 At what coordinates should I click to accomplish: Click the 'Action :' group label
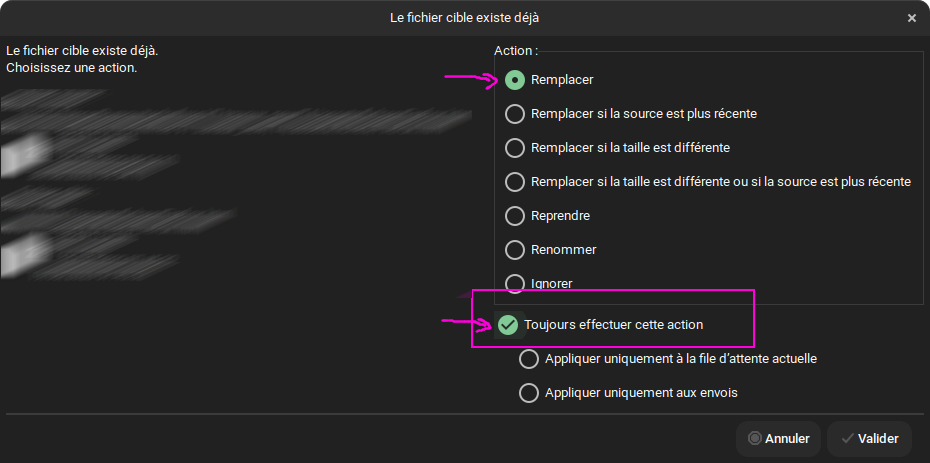coord(516,50)
